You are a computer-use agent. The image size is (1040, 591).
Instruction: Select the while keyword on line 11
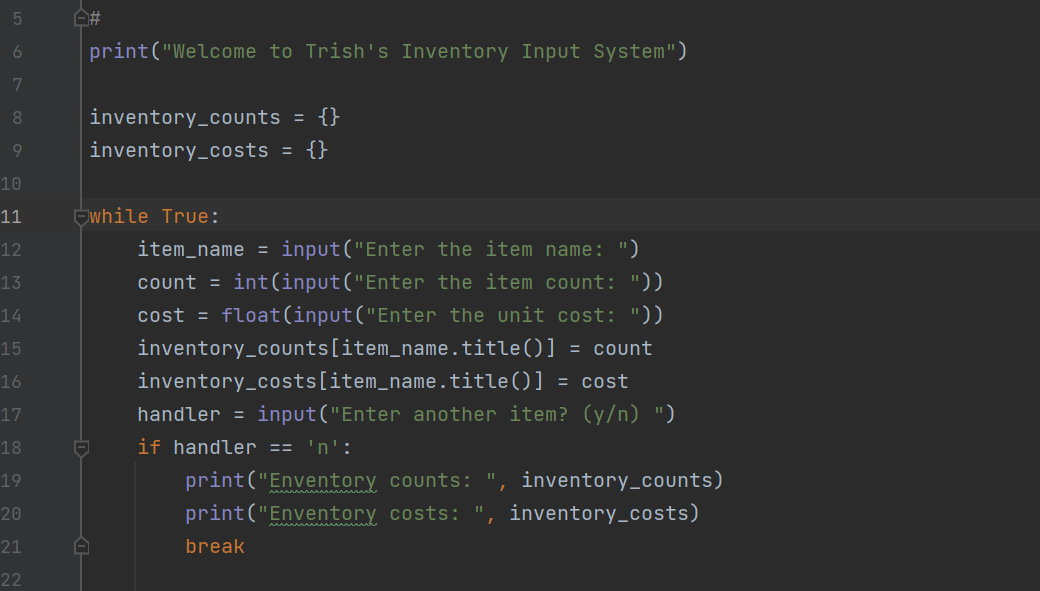point(118,216)
